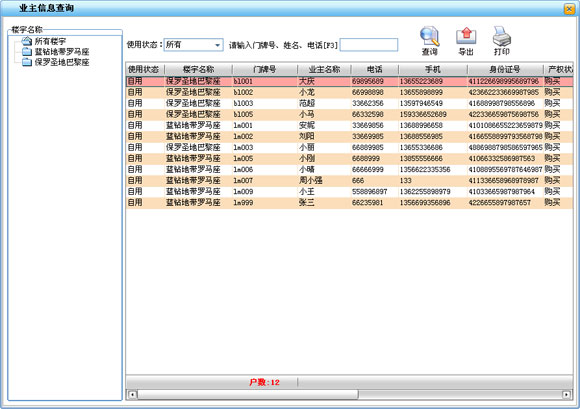Sort by 业主名称 column header
580x409 pixels.
click(x=324, y=69)
